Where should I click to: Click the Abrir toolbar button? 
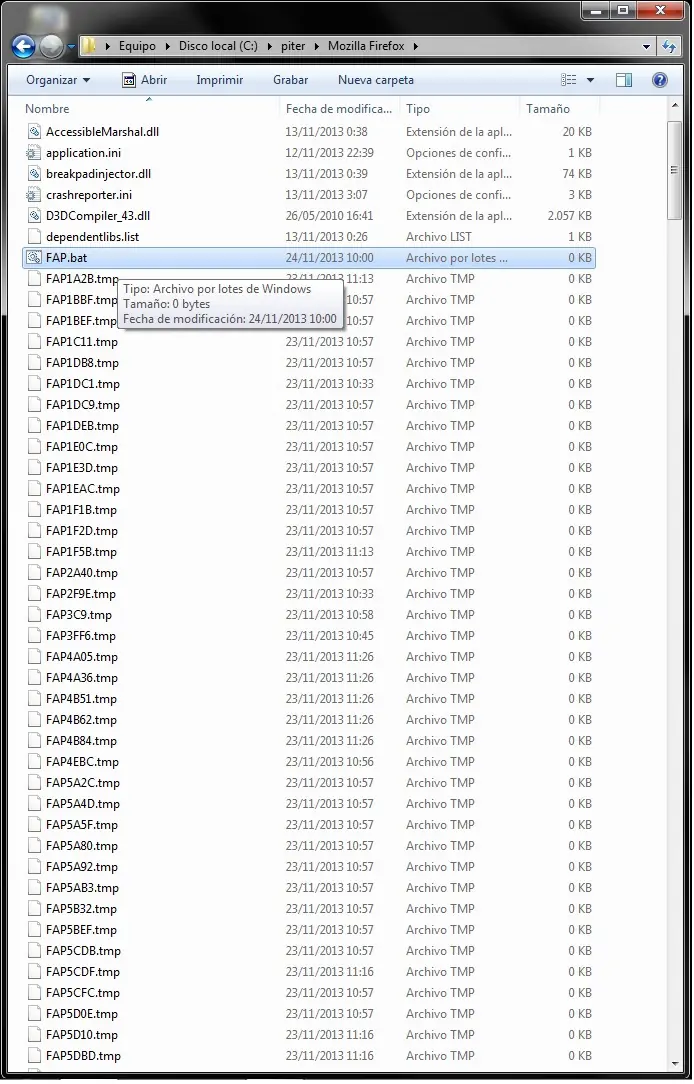click(x=145, y=80)
